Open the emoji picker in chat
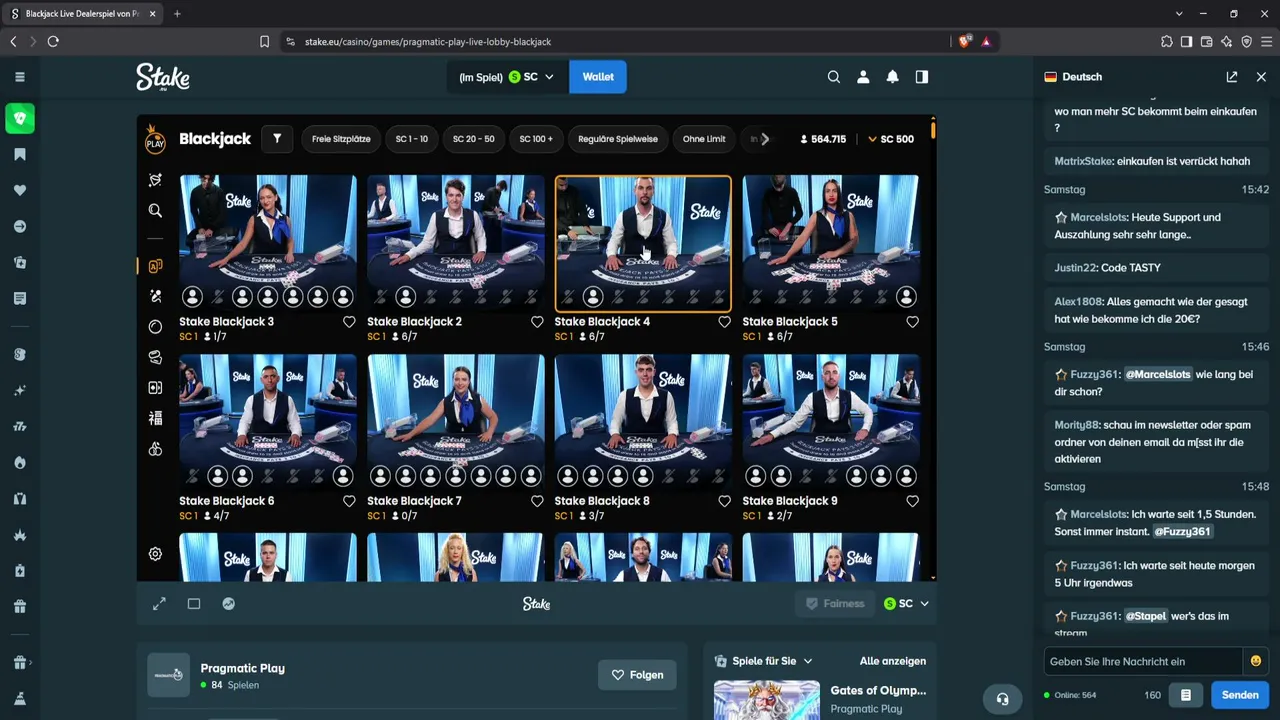 coord(1256,661)
